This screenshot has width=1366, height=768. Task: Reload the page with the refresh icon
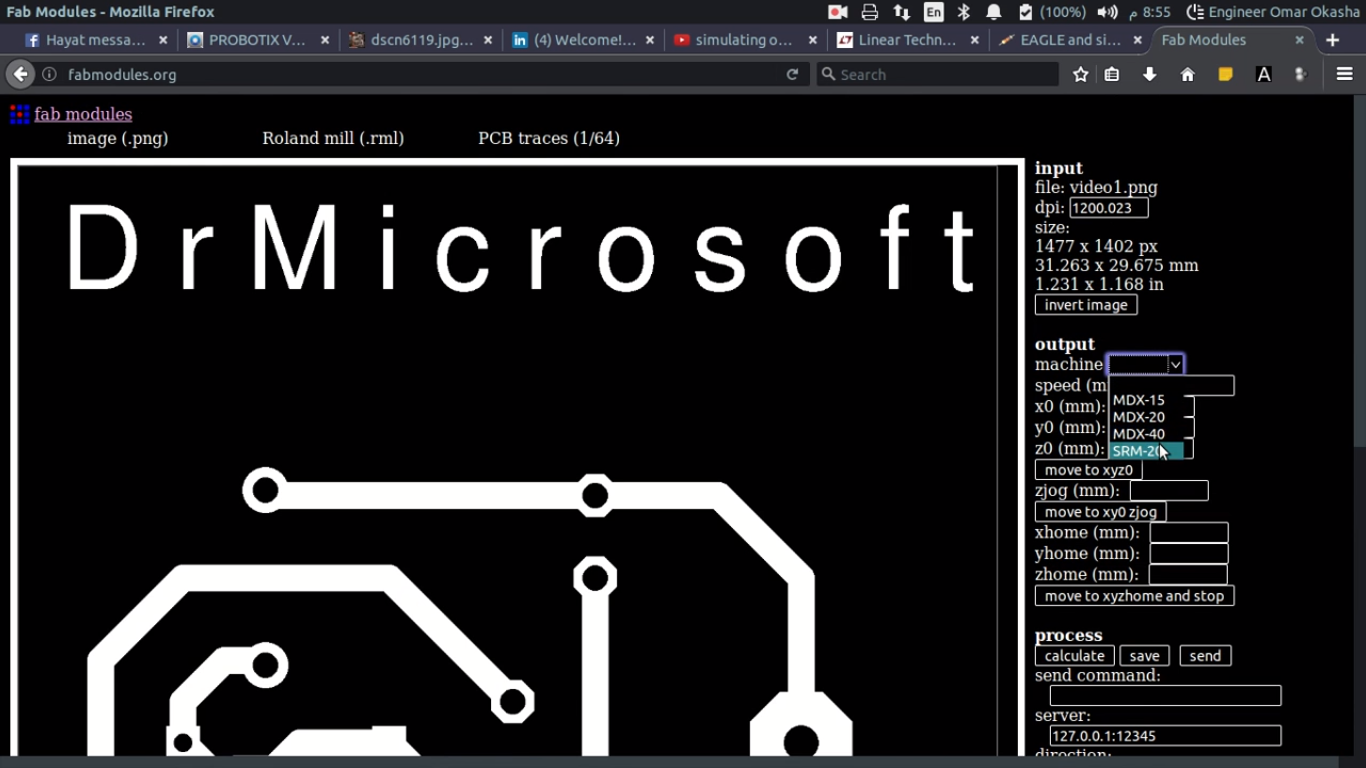[x=792, y=74]
